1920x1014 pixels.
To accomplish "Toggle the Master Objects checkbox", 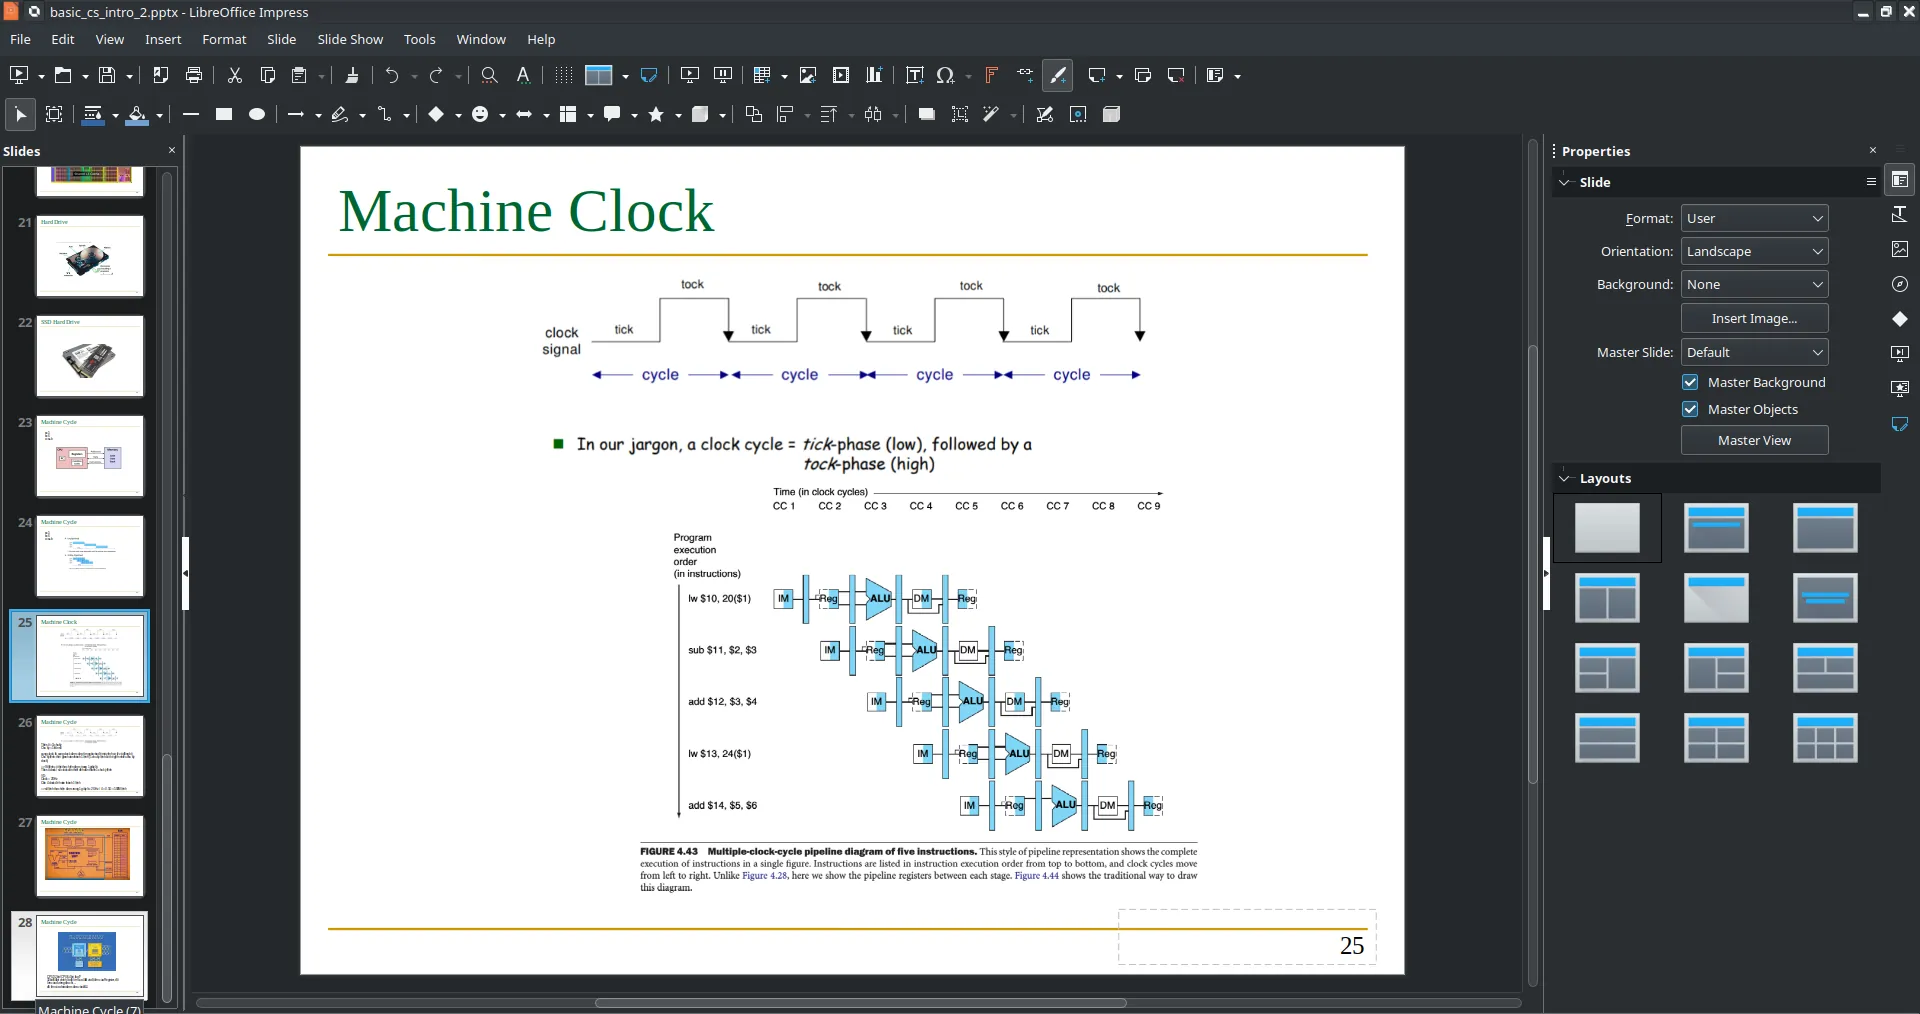I will 1690,409.
